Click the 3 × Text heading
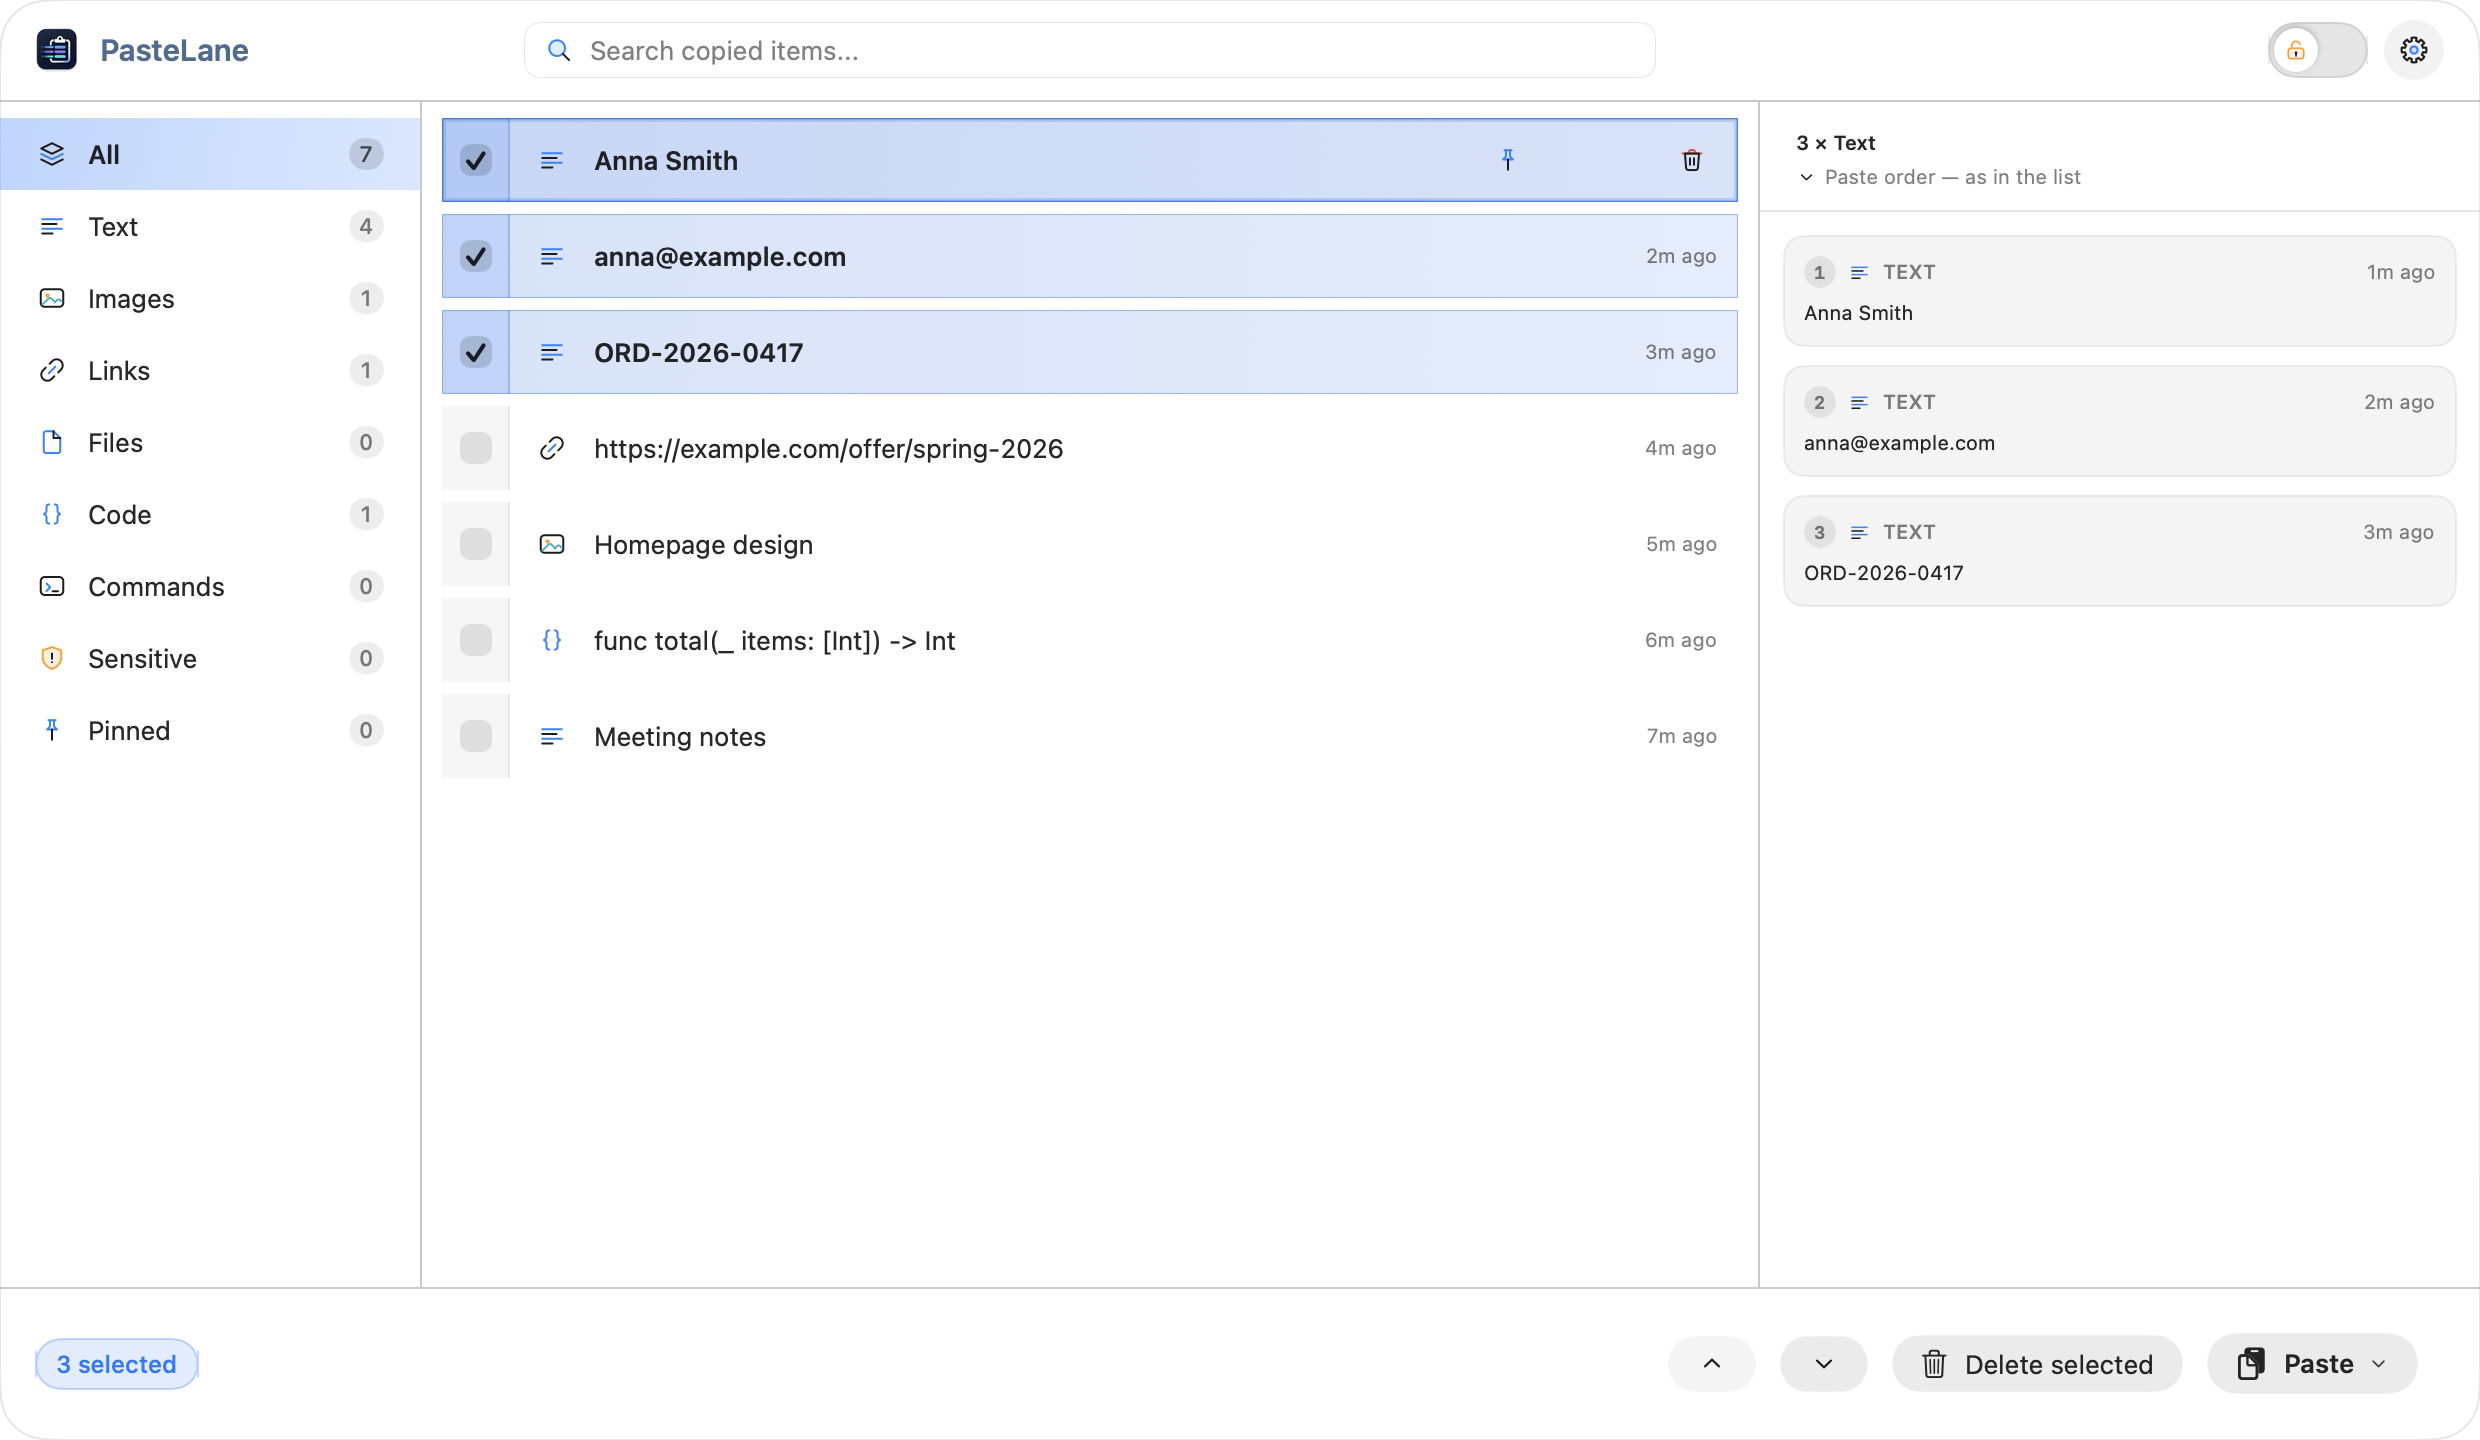This screenshot has height=1440, width=2480. click(1835, 143)
